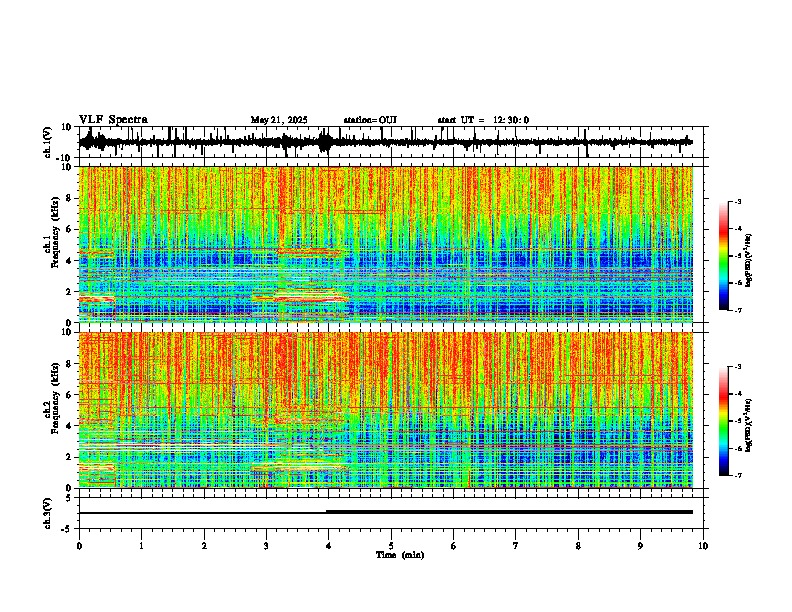Click the "-3" label on ch.1 color bar
Screen dimensions: 792x612
(738, 202)
